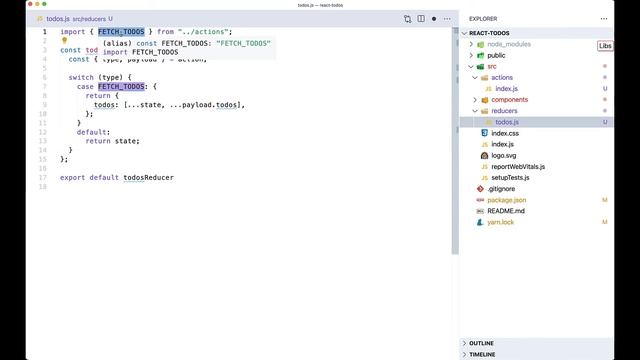Expand the node_modules folder
The height and width of the screenshot is (360, 640).
point(471,44)
